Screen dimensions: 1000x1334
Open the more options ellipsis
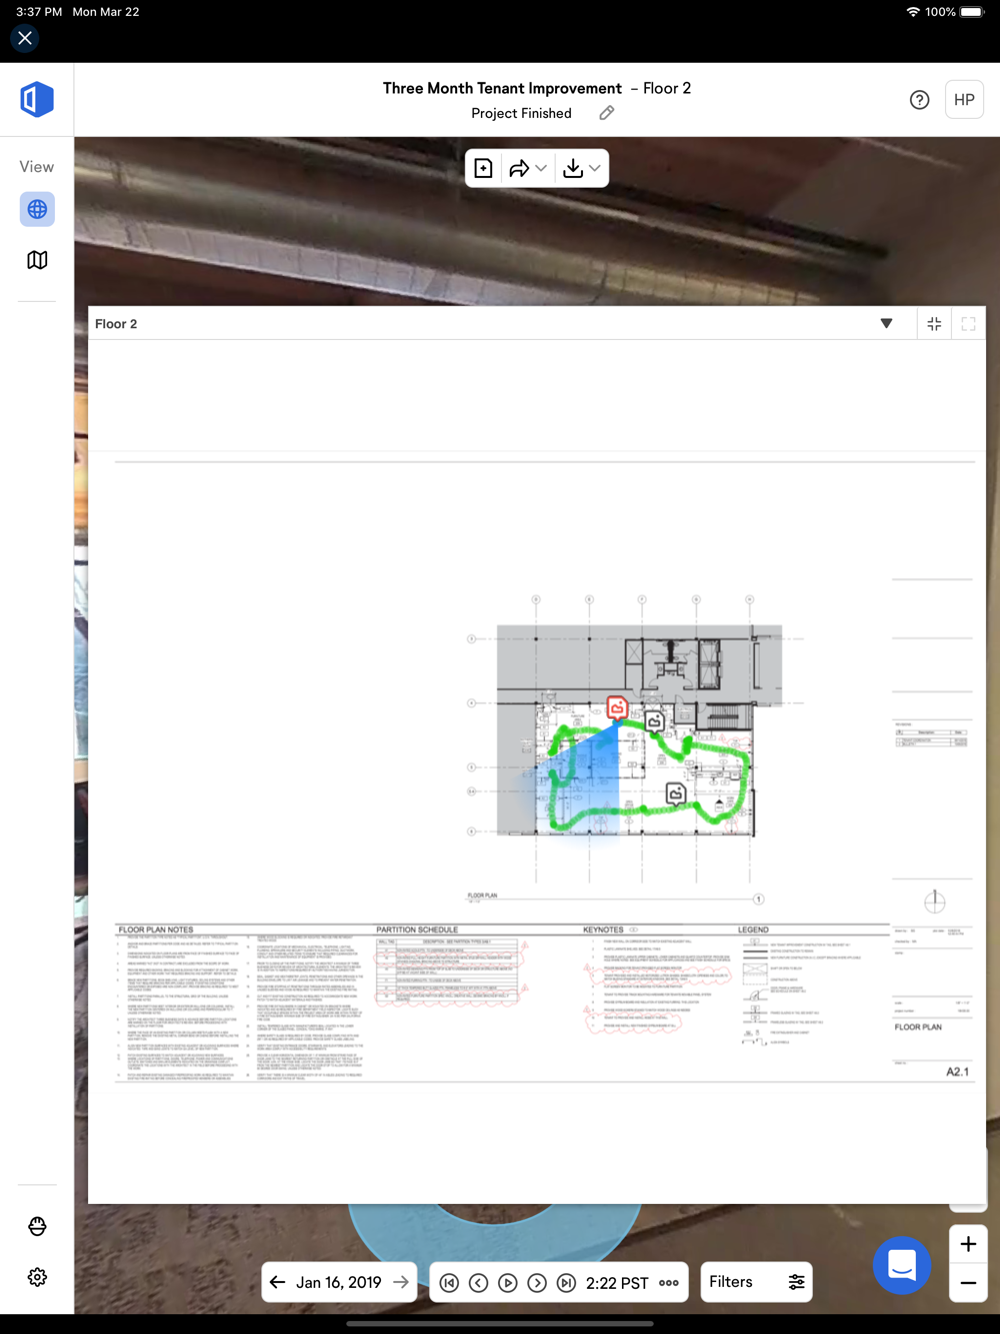[669, 1283]
